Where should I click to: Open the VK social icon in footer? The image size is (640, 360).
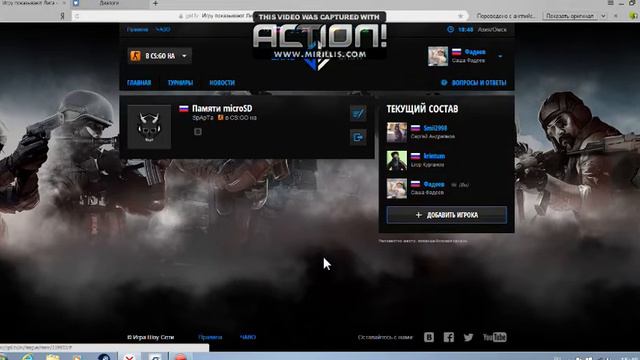429,337
